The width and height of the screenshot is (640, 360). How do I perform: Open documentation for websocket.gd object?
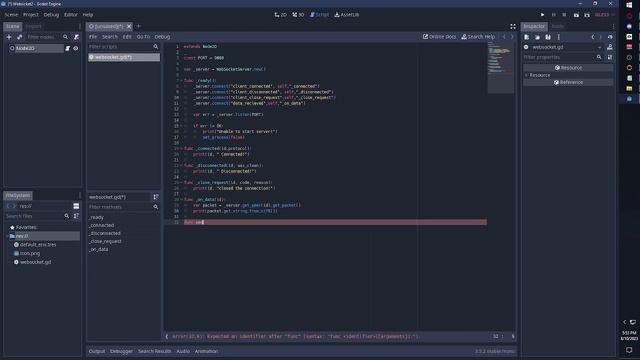(x=609, y=47)
